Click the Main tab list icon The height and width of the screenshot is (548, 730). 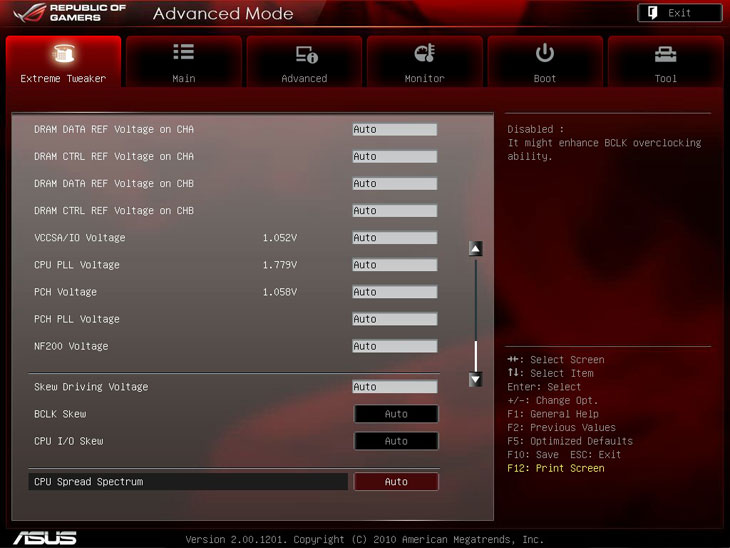(x=183, y=53)
